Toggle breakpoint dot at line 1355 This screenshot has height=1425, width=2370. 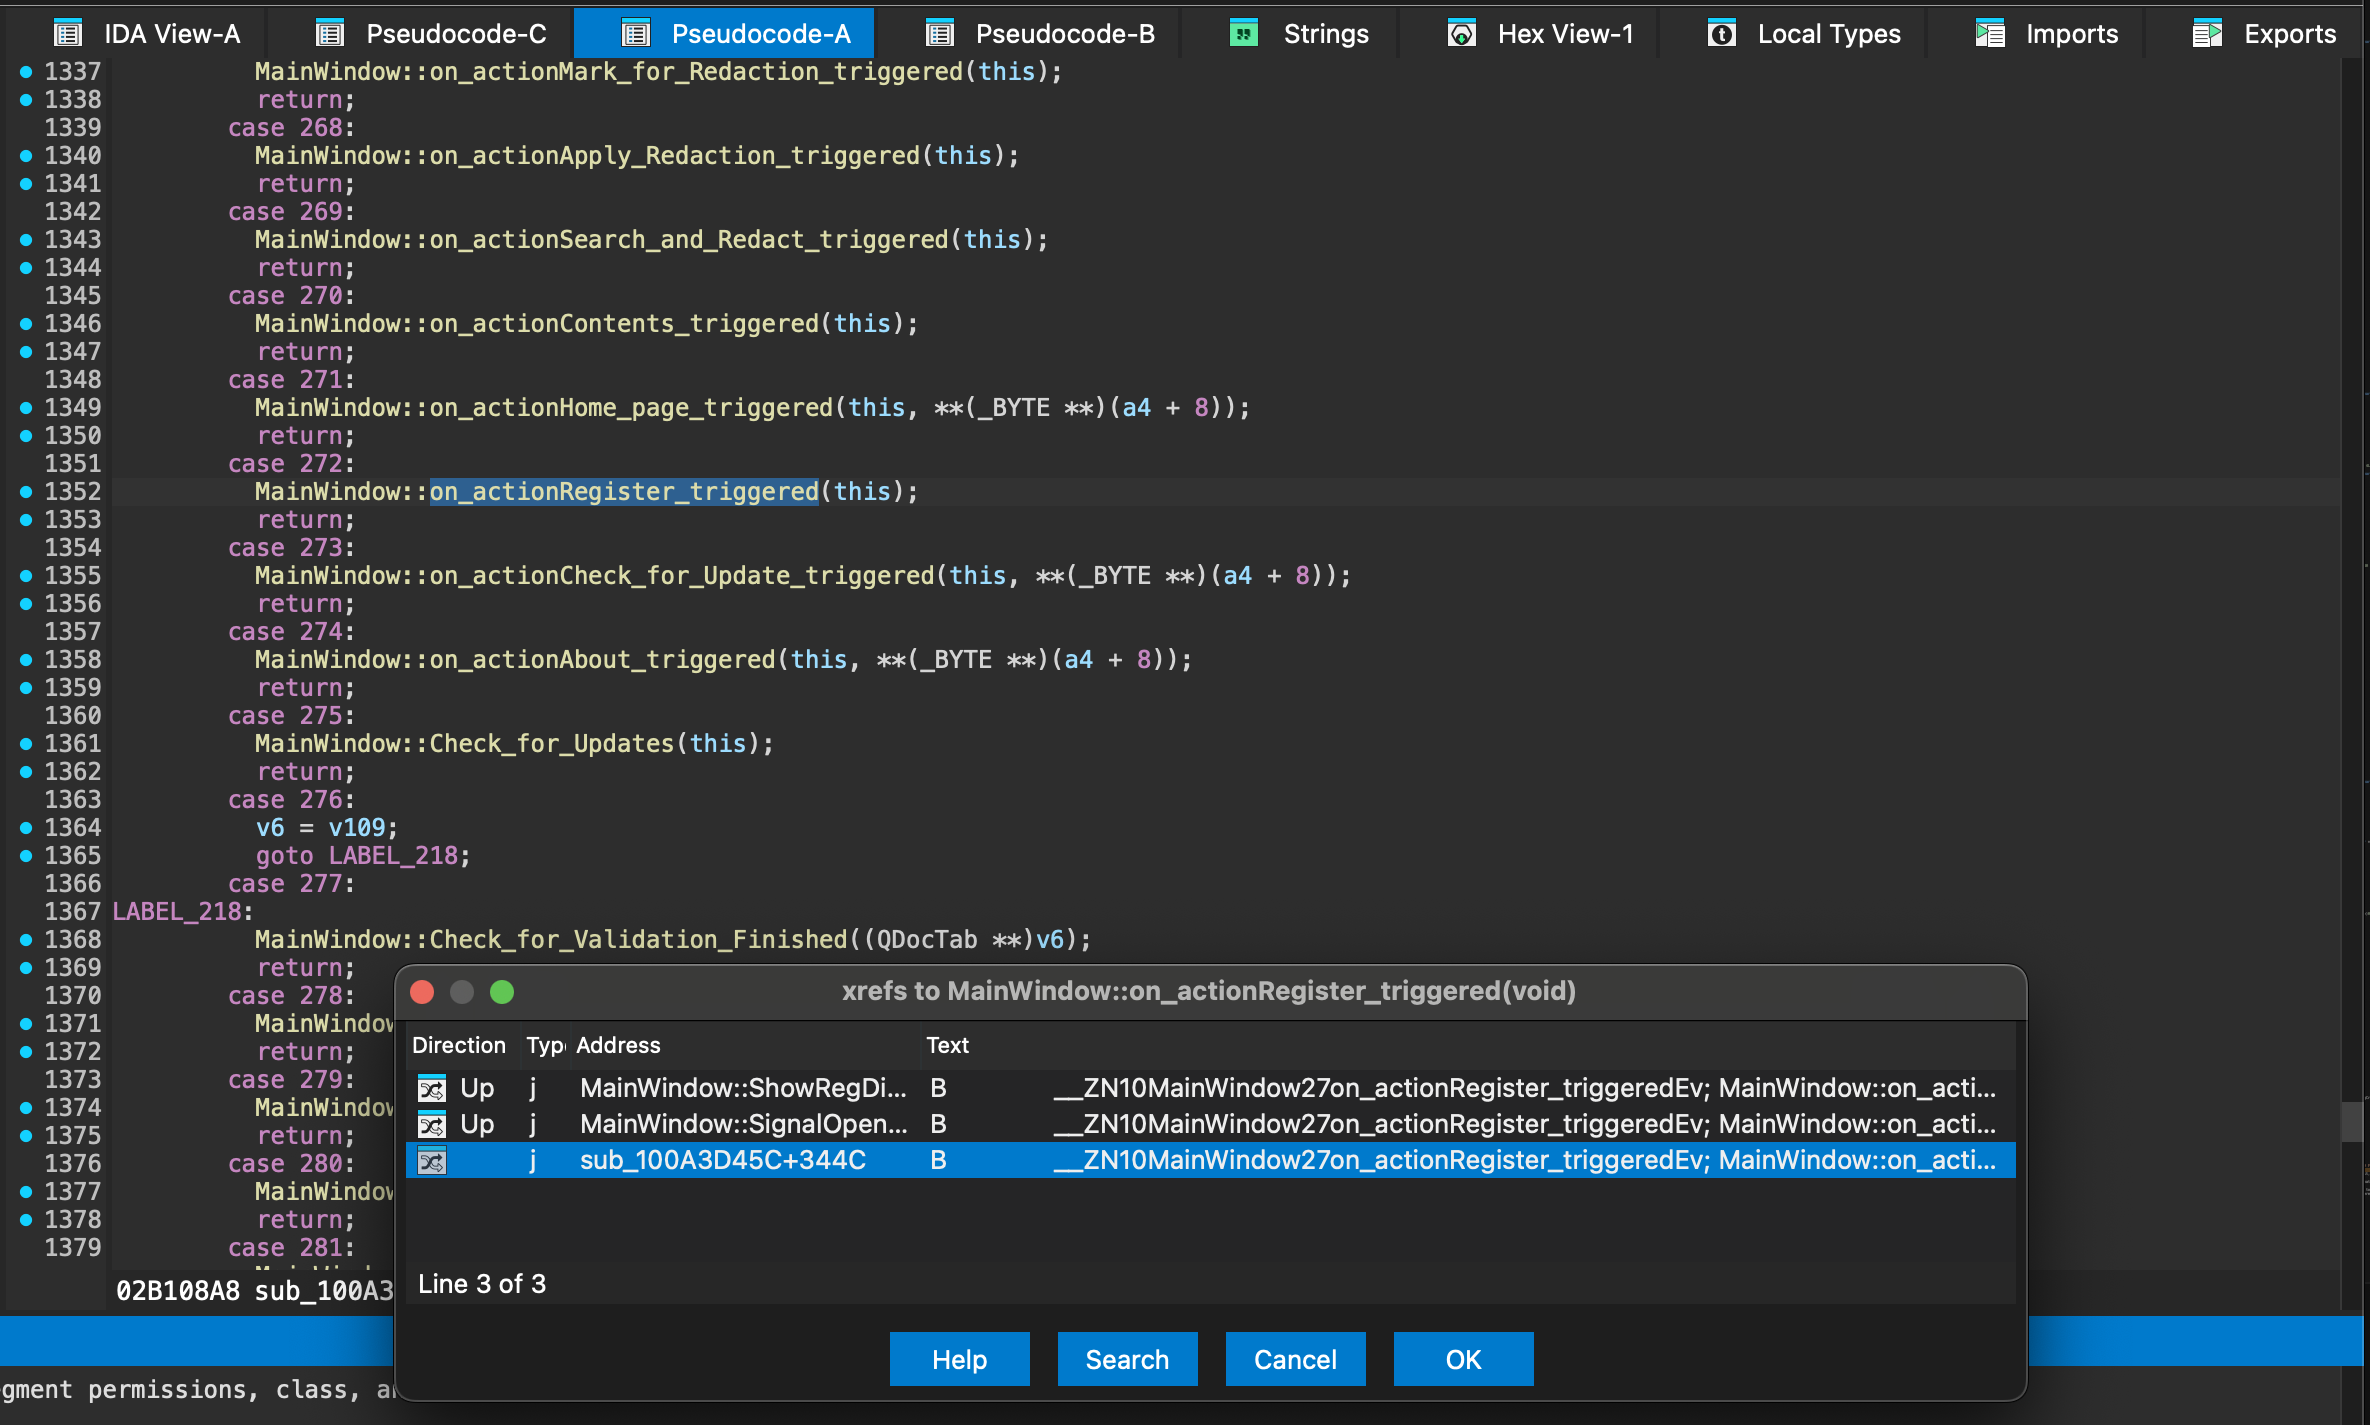pyautogui.click(x=26, y=576)
